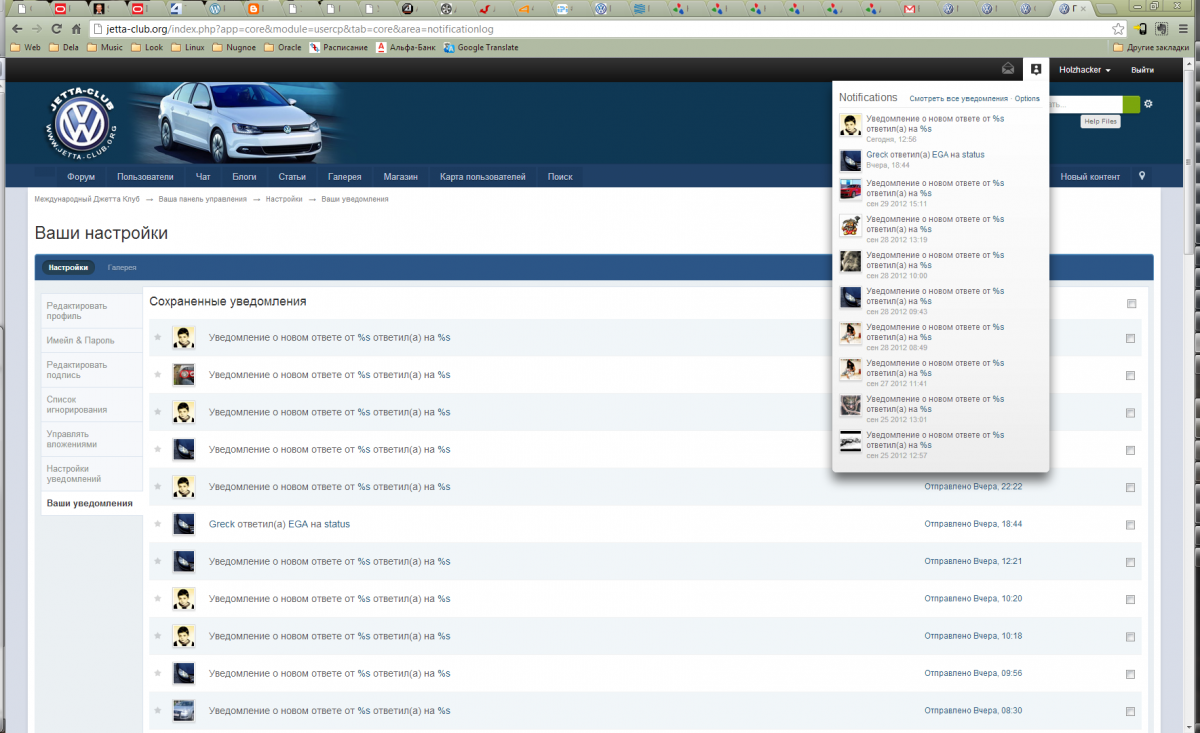Expand Другие закладки bookmarks folder
The image size is (1200, 733).
(1152, 47)
